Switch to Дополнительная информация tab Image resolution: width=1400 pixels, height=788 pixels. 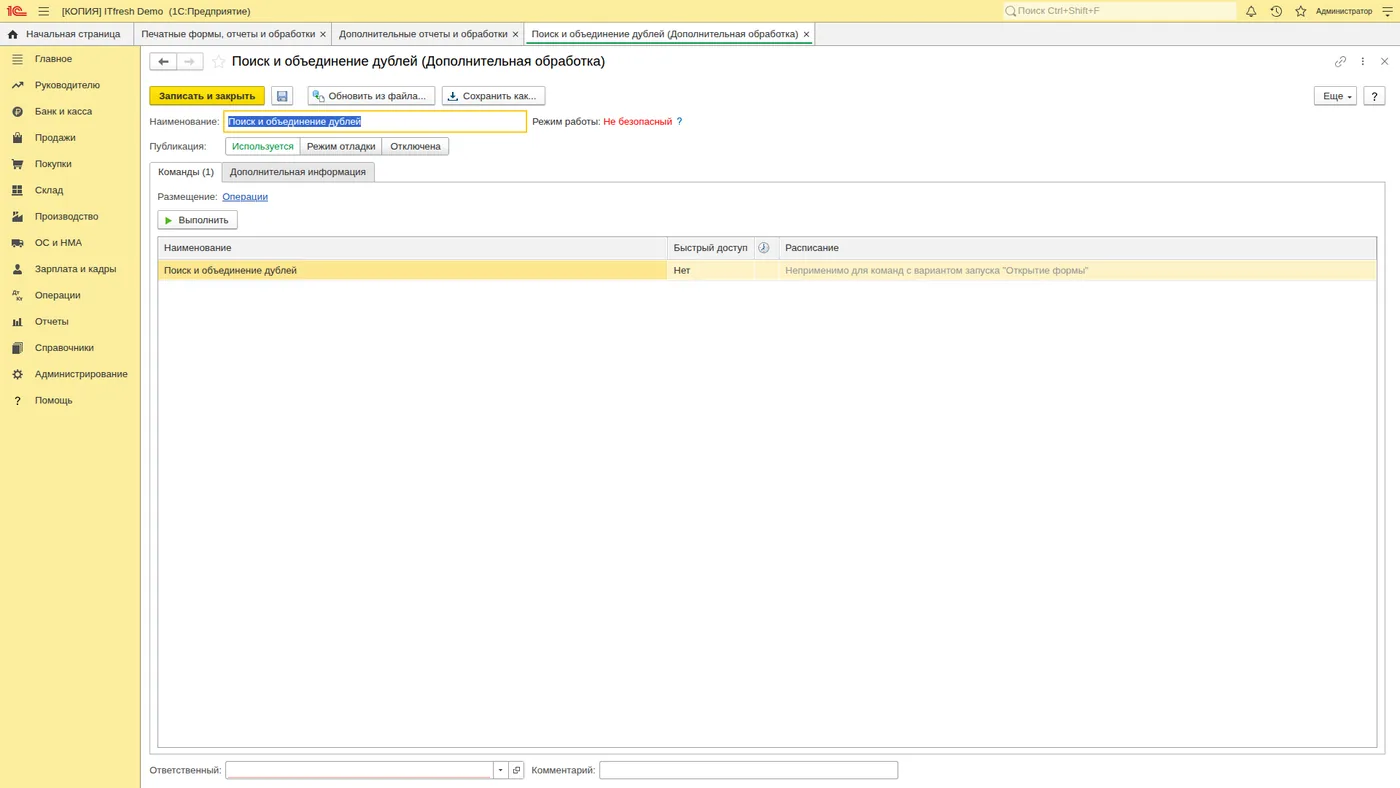pyautogui.click(x=298, y=172)
